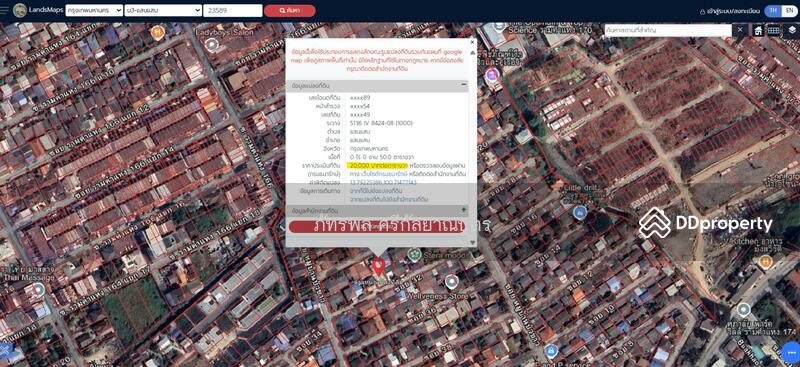Focus the parcel number field showing 23589

point(233,10)
